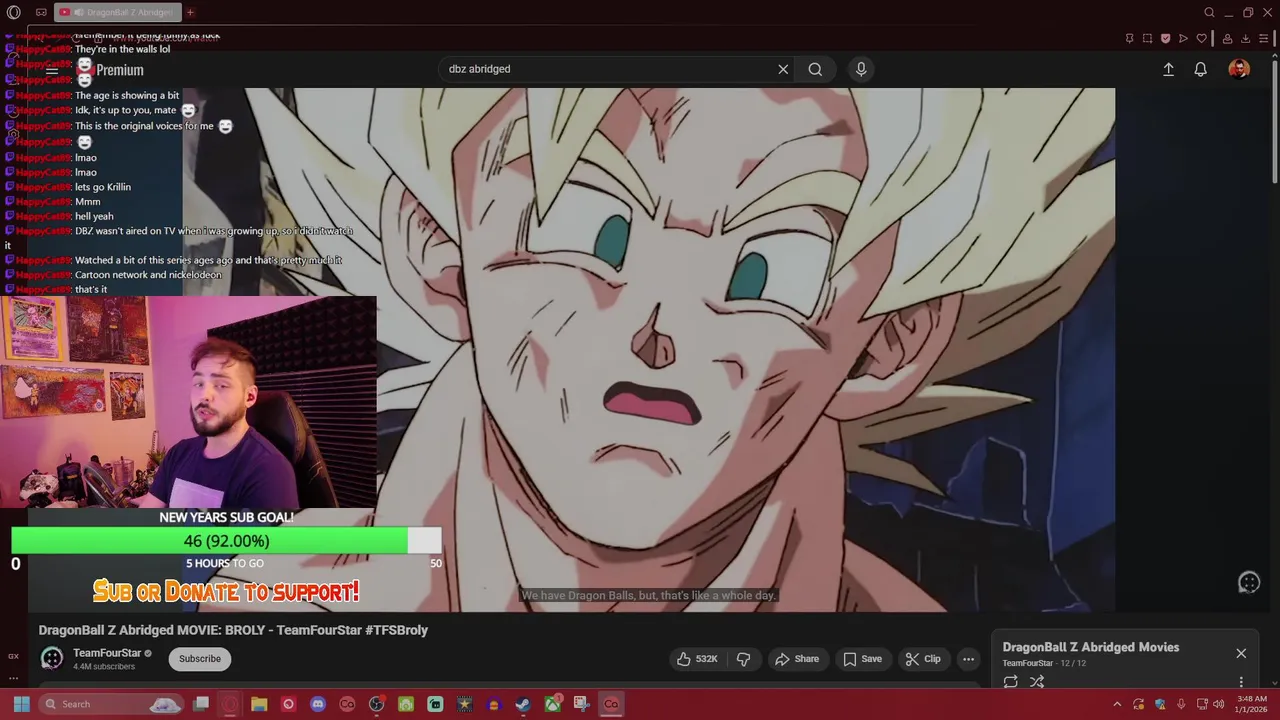Open the YouTube account avatar menu
This screenshot has width=1280, height=720.
1239,69
